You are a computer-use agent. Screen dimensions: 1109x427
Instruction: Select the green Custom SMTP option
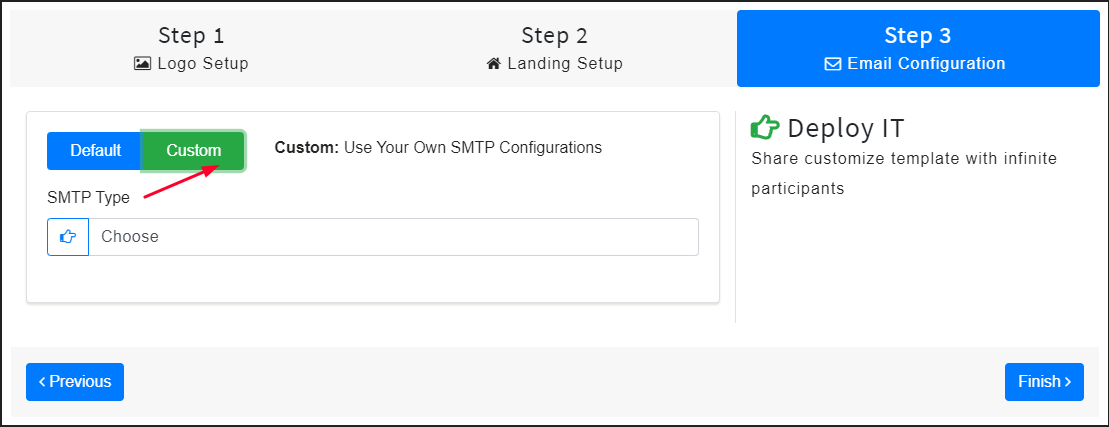click(x=194, y=151)
